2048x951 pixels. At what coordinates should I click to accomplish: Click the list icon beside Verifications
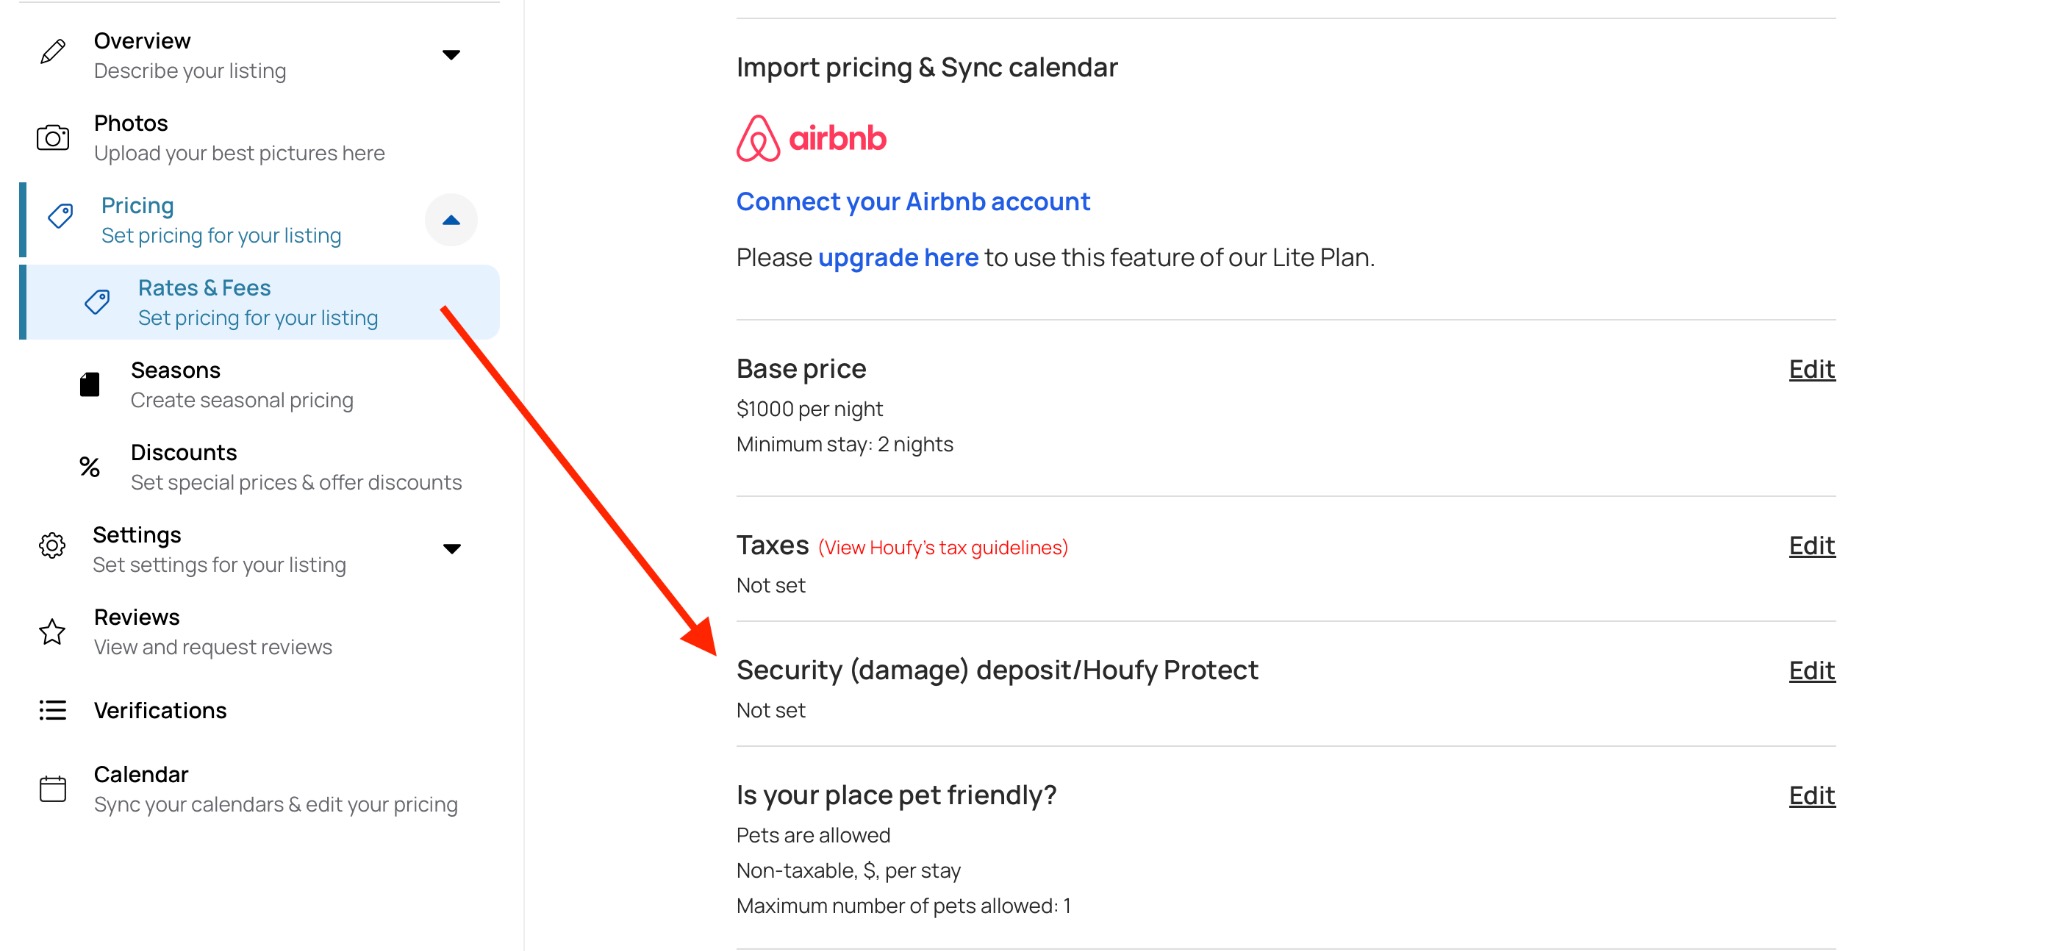53,711
